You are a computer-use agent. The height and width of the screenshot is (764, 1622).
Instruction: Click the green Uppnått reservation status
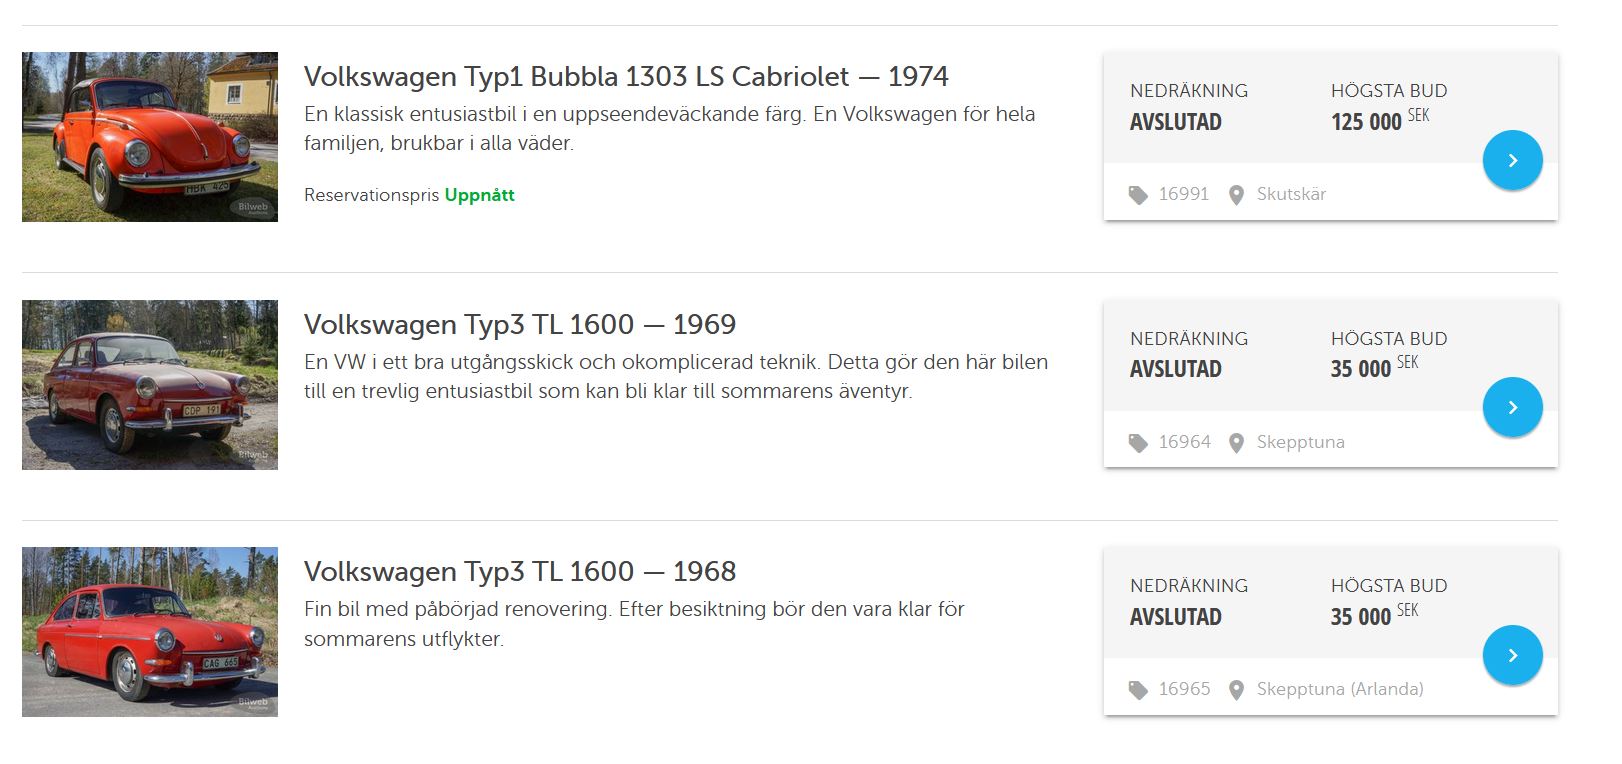[479, 195]
